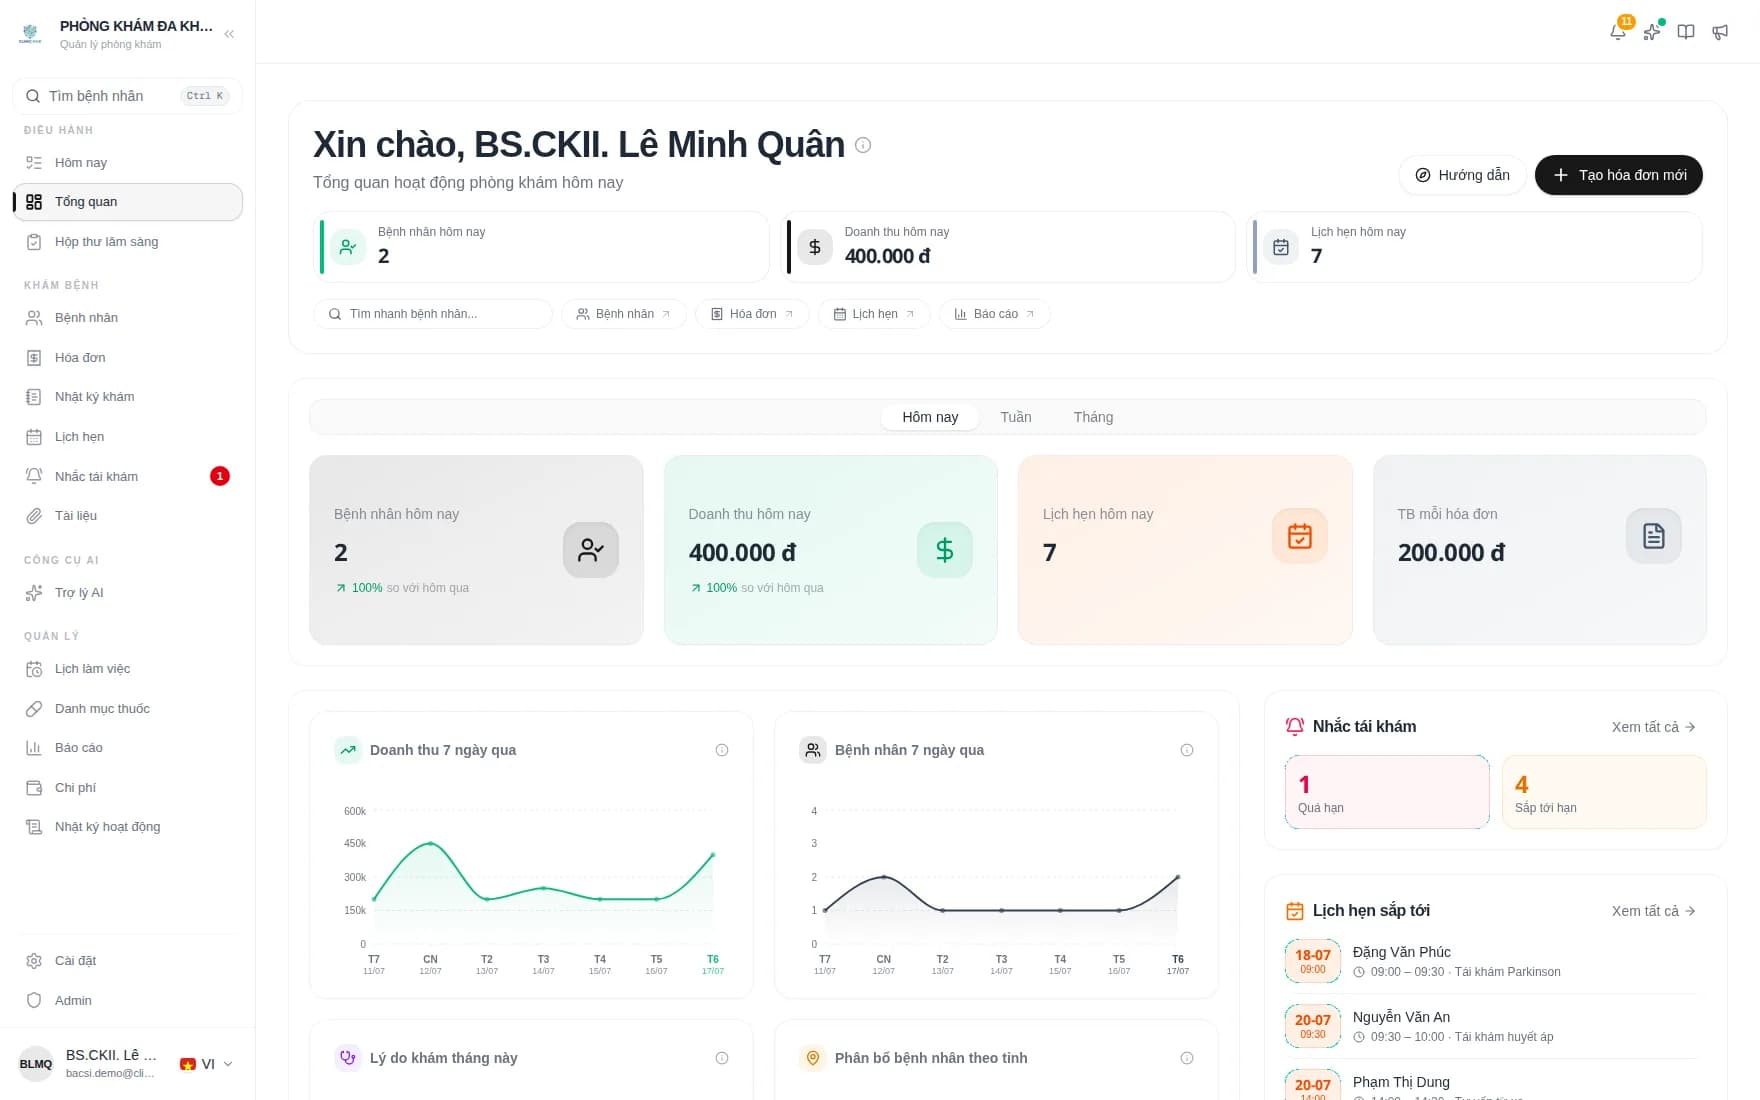Click the Hóa đơn sidebar icon
This screenshot has height=1100, width=1760.
(x=34, y=358)
